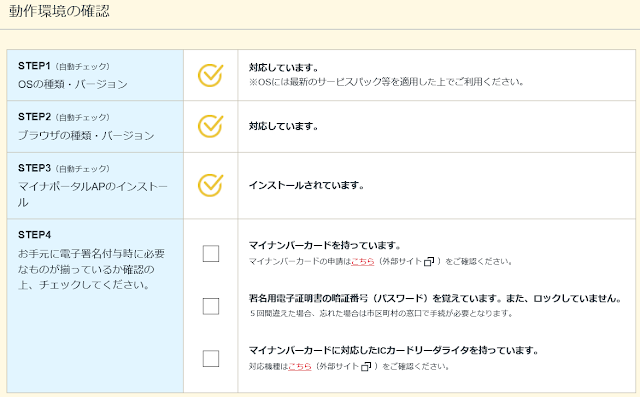Viewport: 640px width, 397px height.
Task: Click the インストールされています status text
Action: click(307, 185)
